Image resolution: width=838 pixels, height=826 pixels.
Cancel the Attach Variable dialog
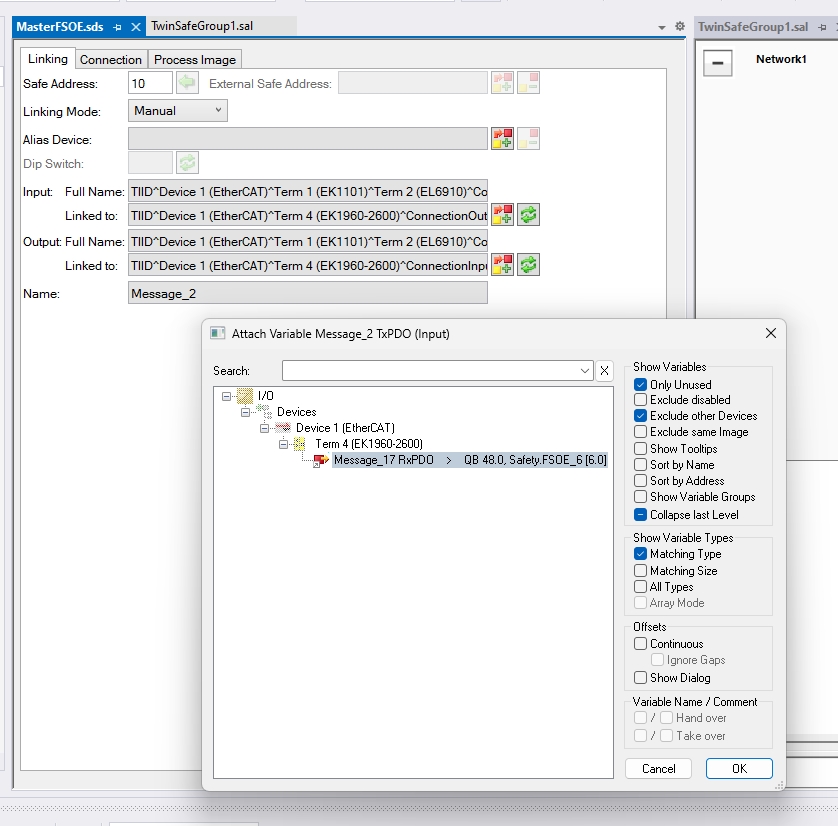[x=658, y=769]
